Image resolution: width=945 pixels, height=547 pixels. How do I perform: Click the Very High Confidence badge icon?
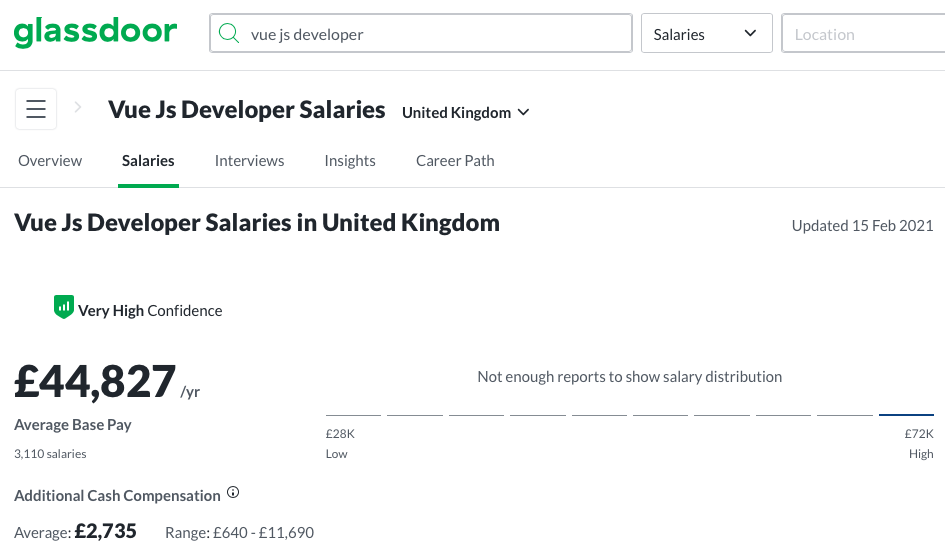coord(64,307)
